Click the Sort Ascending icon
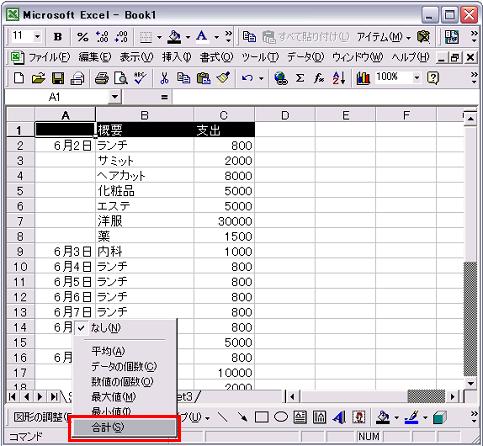The image size is (483, 446). coord(338,78)
